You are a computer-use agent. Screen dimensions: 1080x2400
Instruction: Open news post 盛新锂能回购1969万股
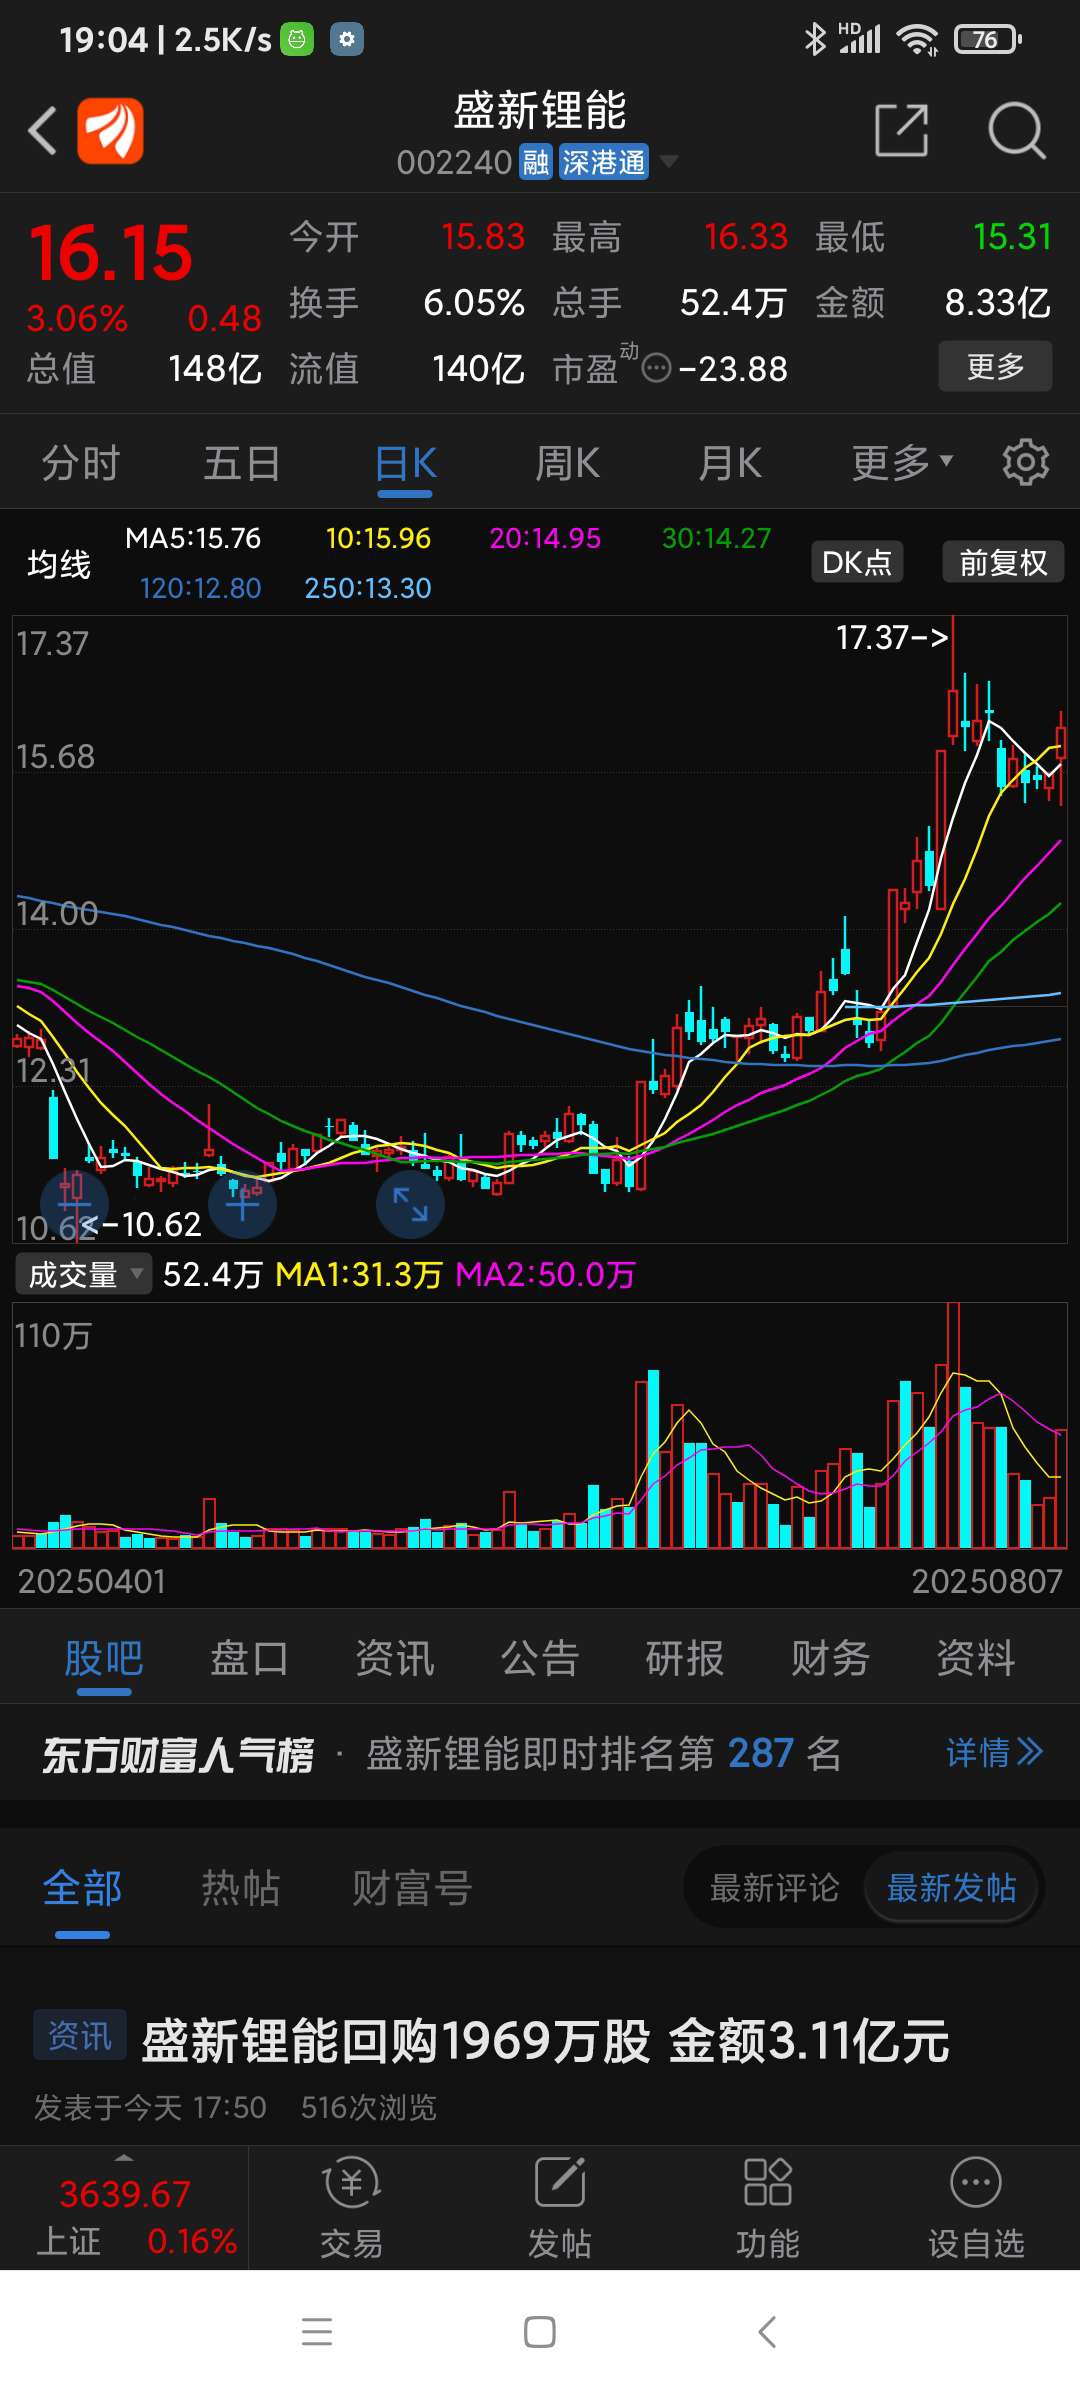pyautogui.click(x=545, y=2040)
